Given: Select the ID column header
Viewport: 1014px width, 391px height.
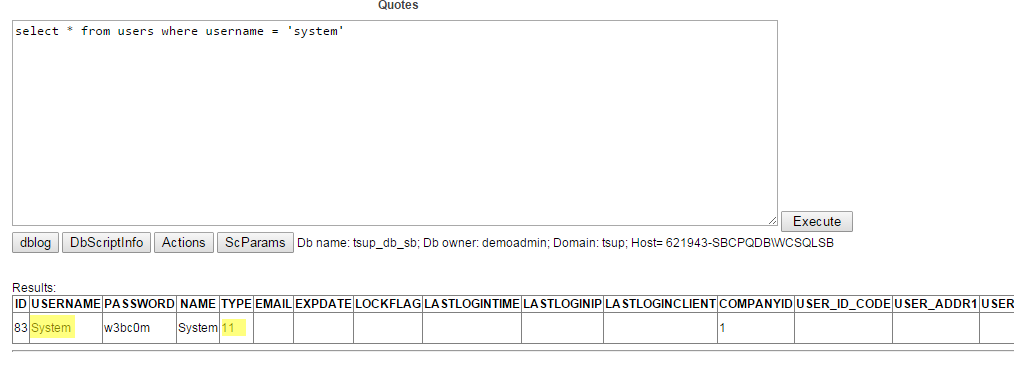Looking at the screenshot, I should (21, 304).
